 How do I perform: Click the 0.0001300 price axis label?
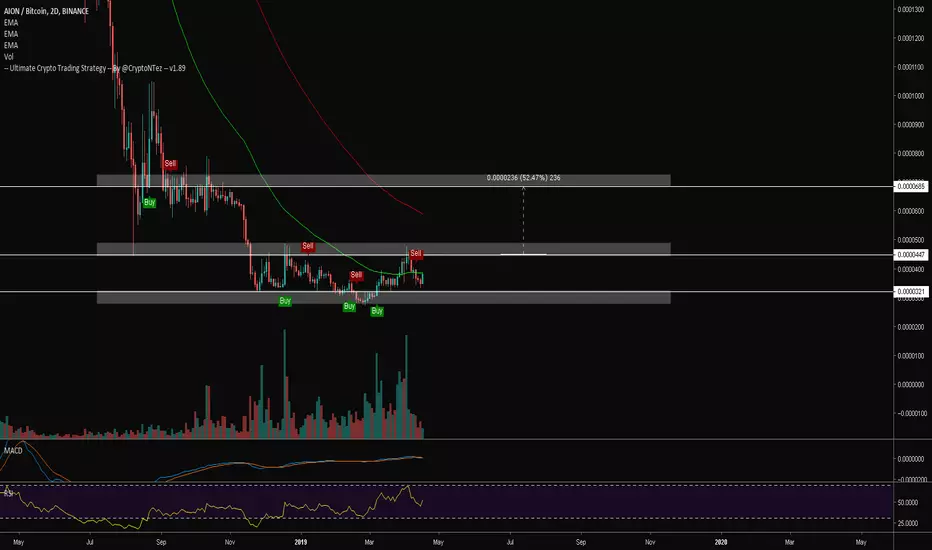[x=911, y=9]
